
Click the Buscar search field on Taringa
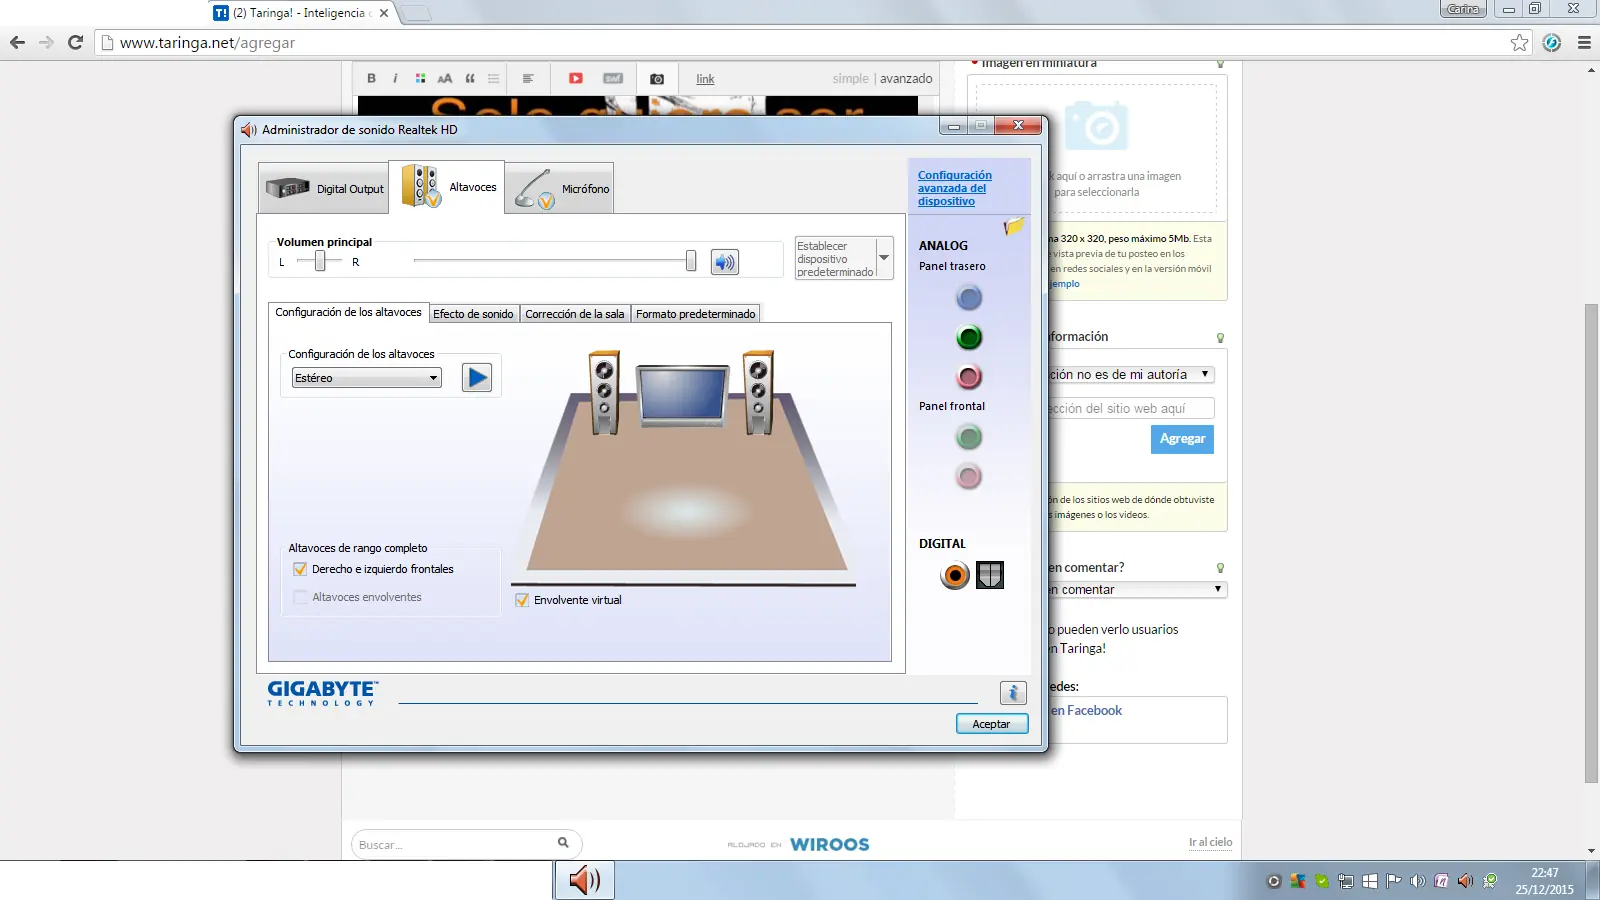pyautogui.click(x=466, y=845)
